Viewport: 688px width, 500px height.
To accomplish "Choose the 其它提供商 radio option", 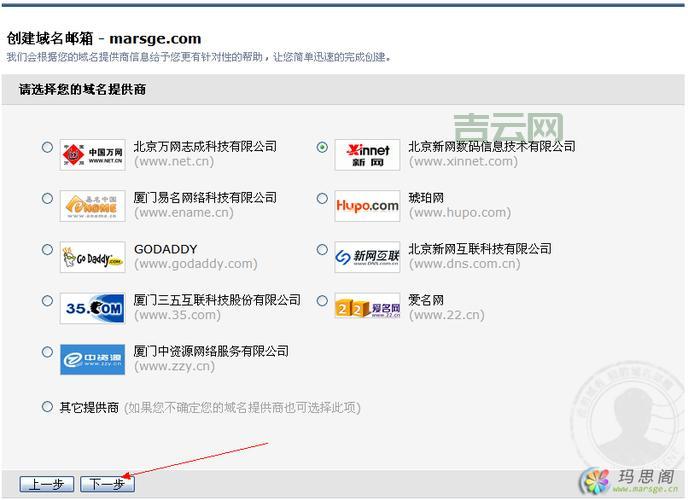I will (47, 407).
